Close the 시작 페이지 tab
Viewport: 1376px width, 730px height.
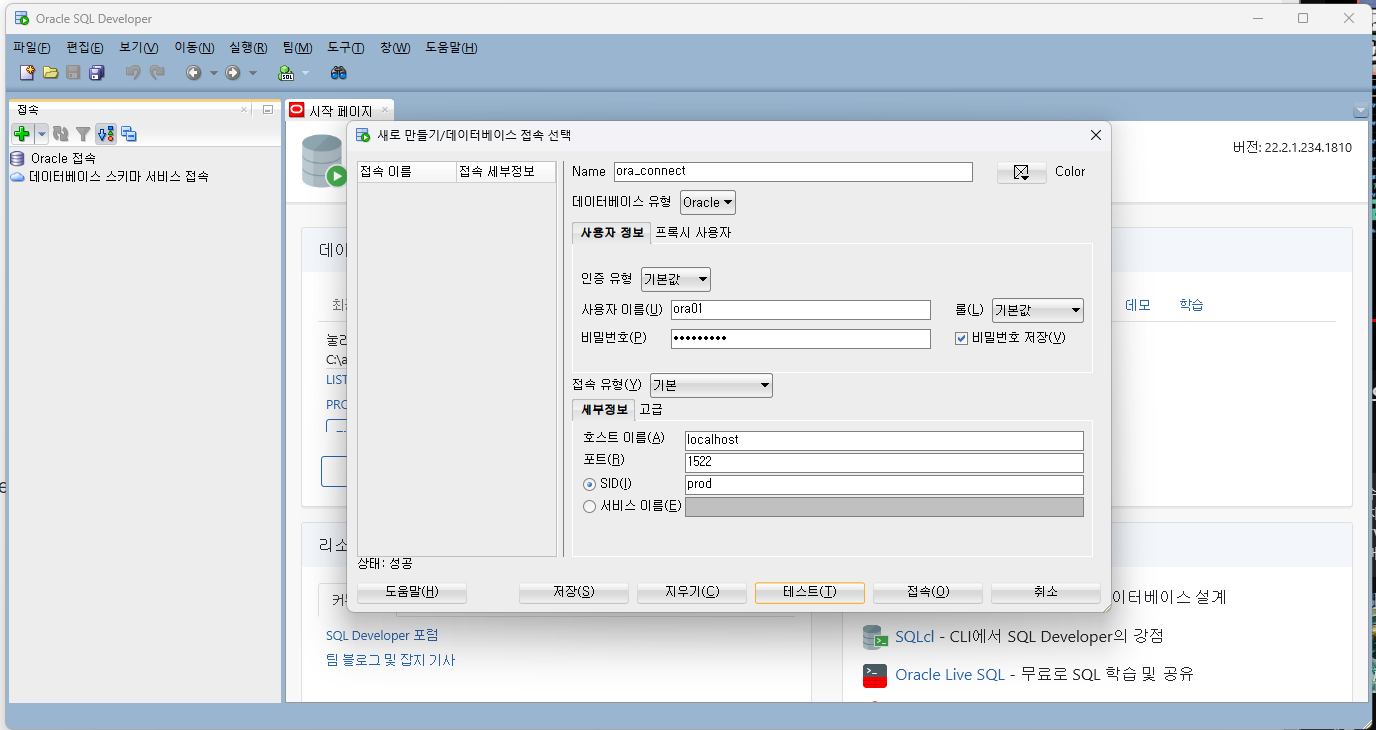385,110
